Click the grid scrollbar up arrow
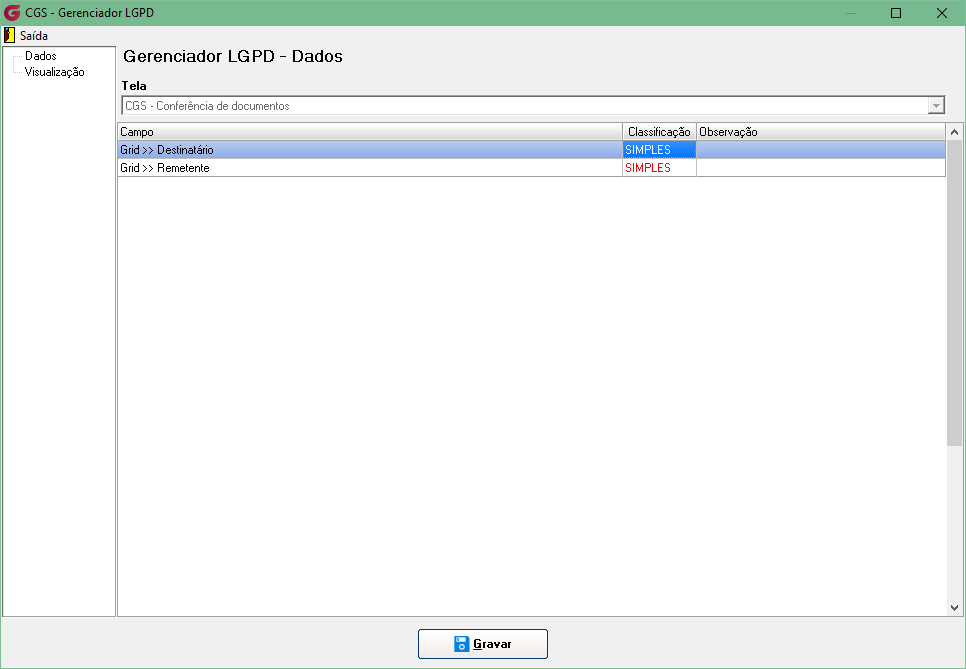966x669 pixels. click(954, 132)
